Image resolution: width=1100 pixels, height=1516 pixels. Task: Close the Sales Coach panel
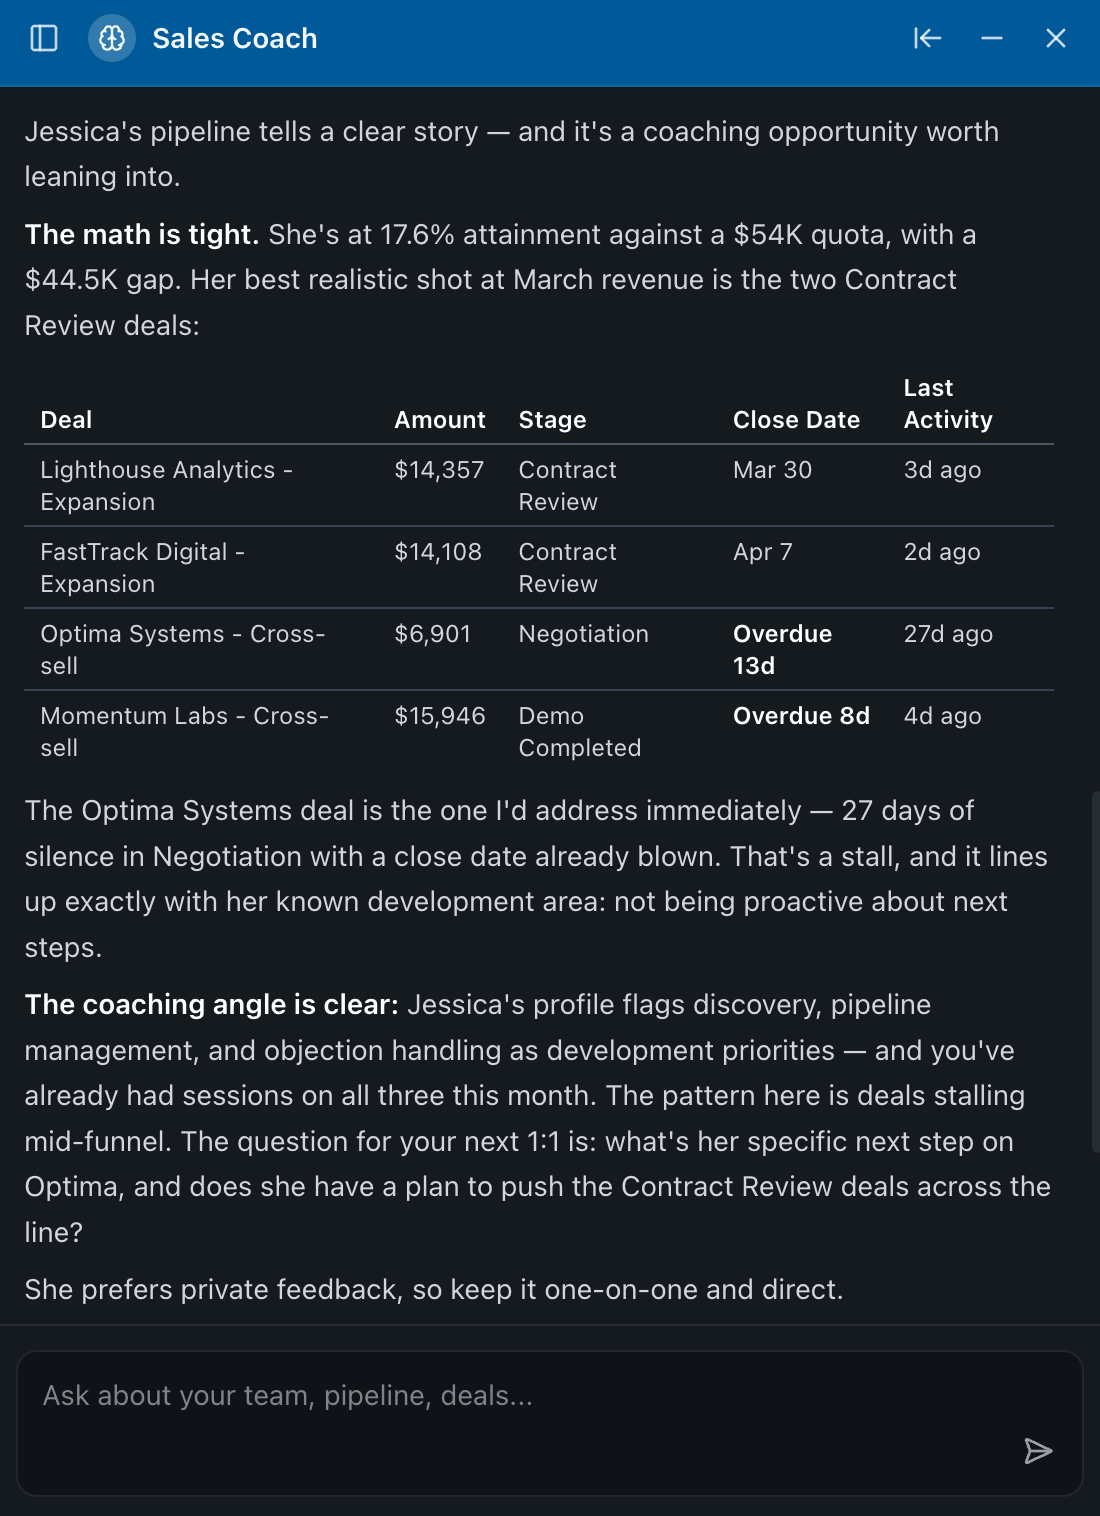(1056, 38)
